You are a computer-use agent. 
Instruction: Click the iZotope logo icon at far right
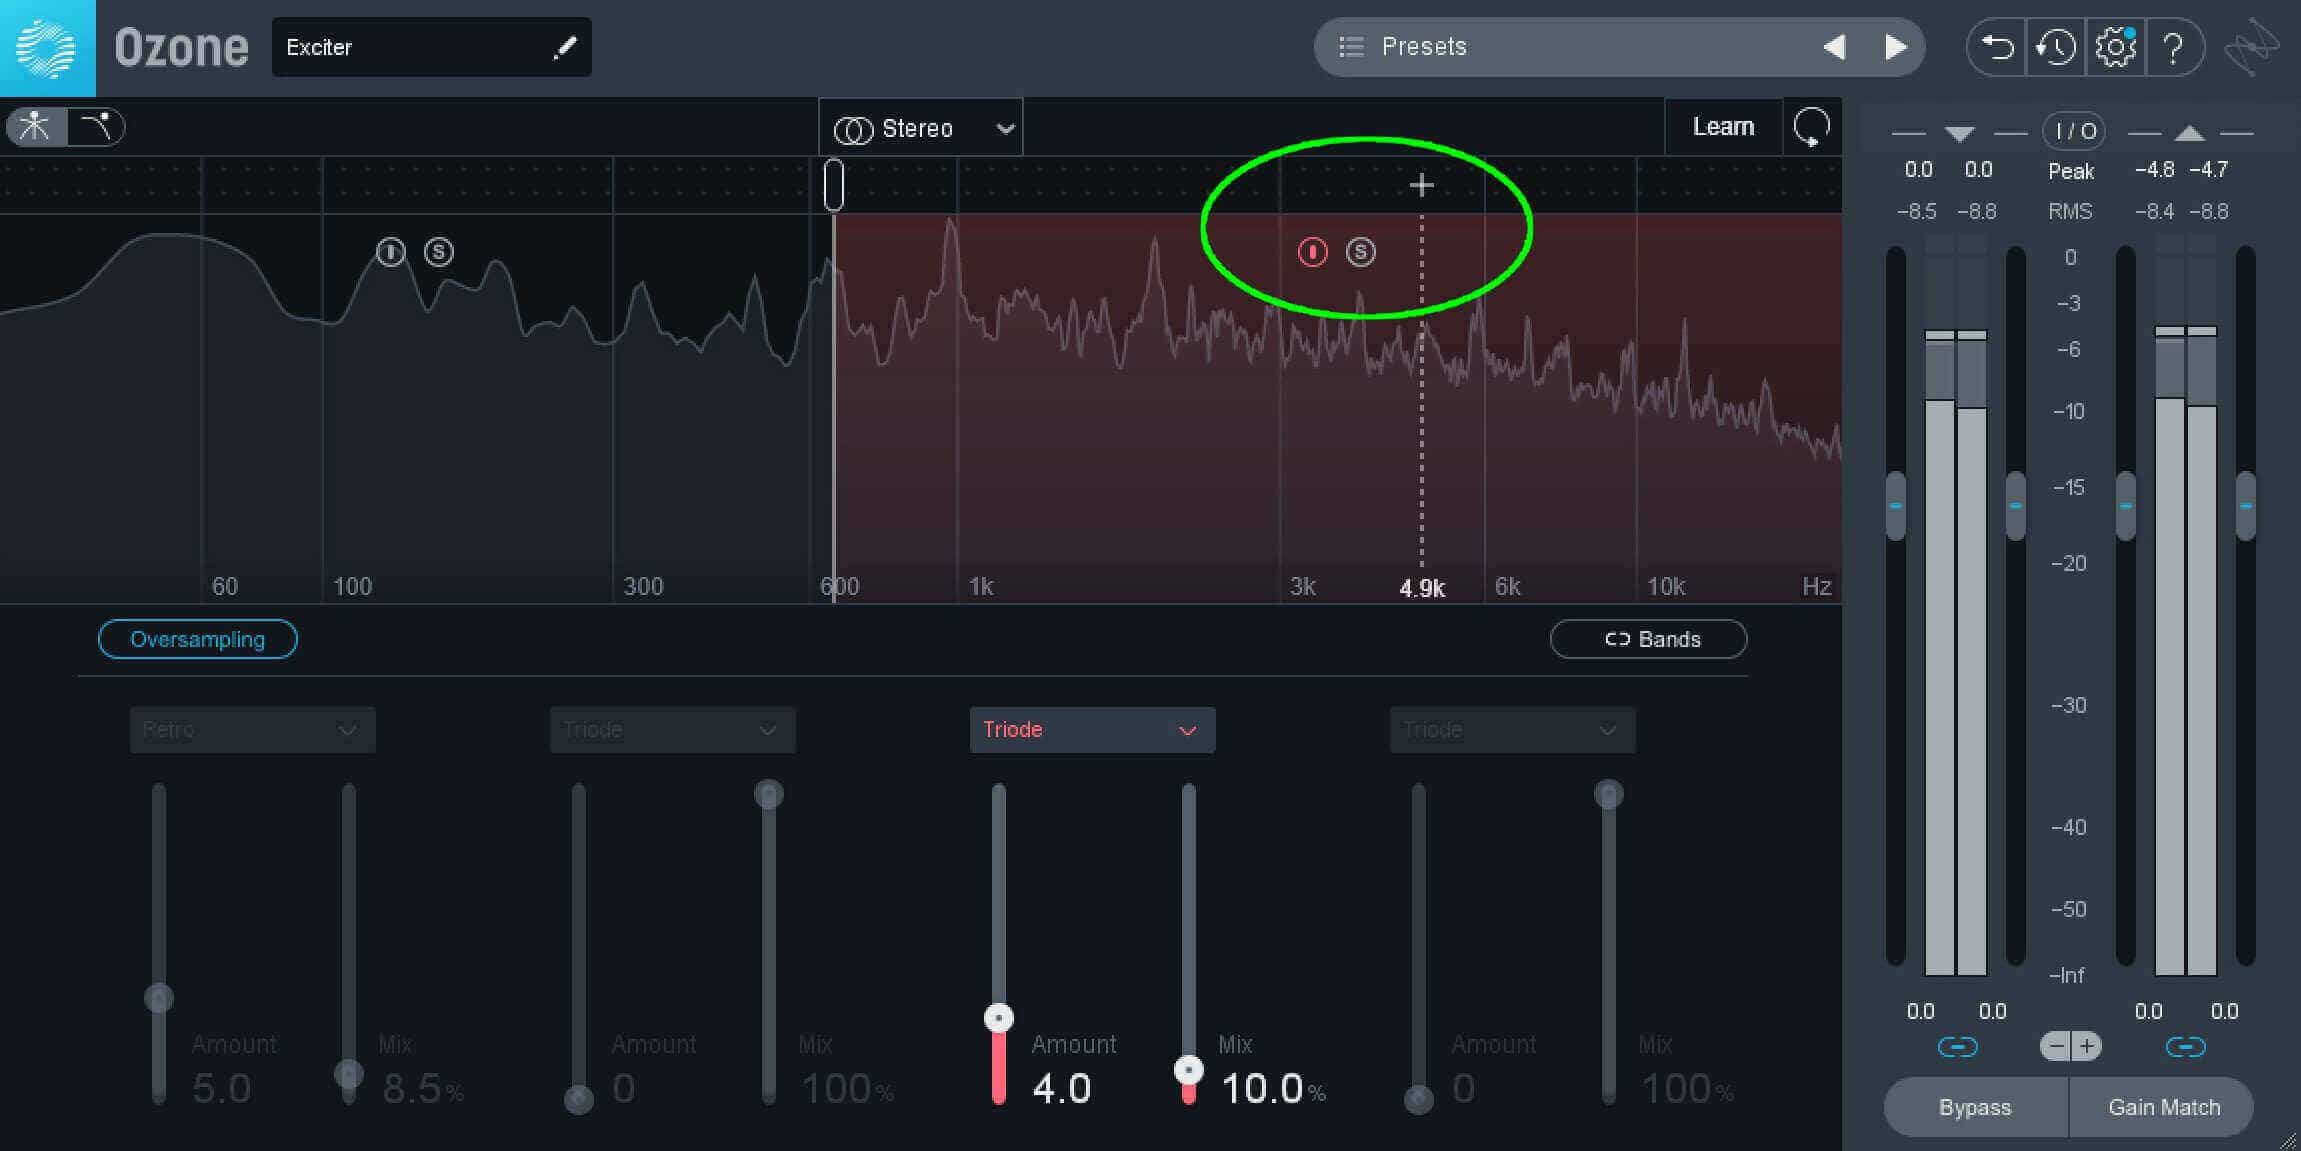pos(2251,47)
